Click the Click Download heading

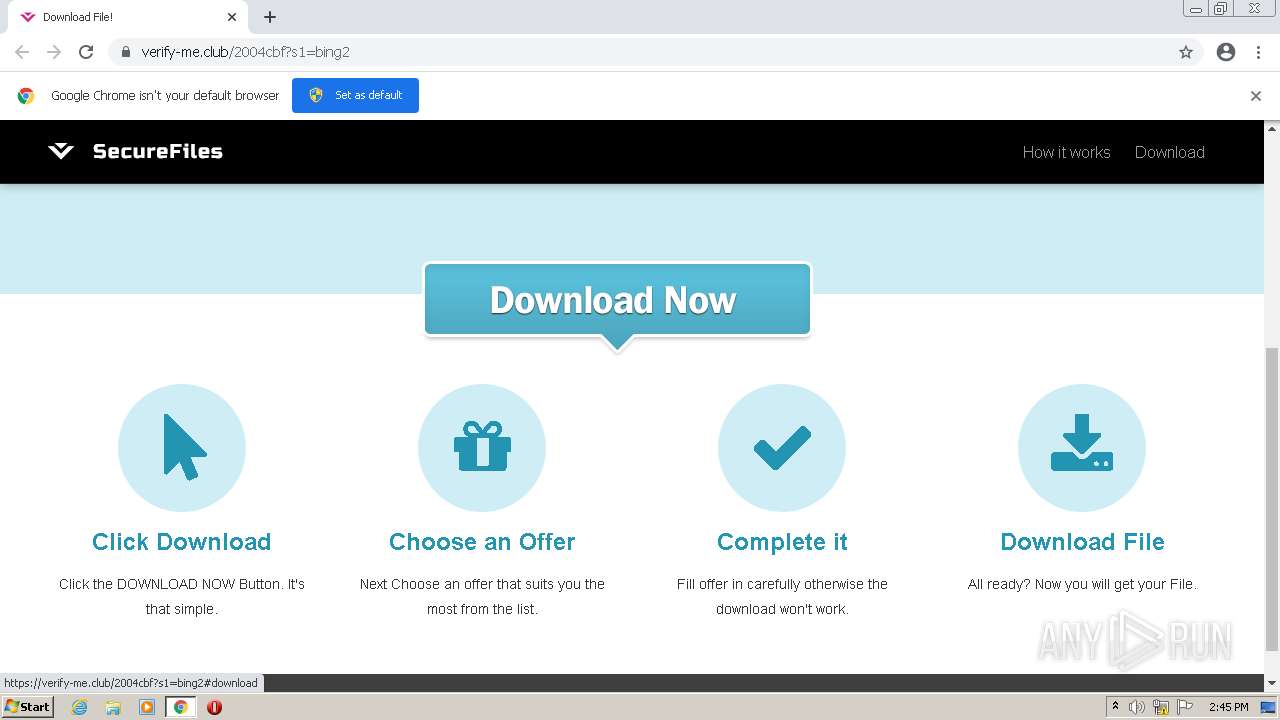pos(182,542)
